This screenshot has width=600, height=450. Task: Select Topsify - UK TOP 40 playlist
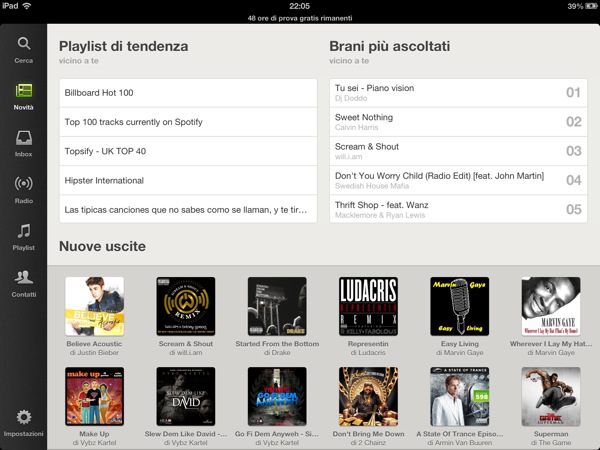coord(187,151)
